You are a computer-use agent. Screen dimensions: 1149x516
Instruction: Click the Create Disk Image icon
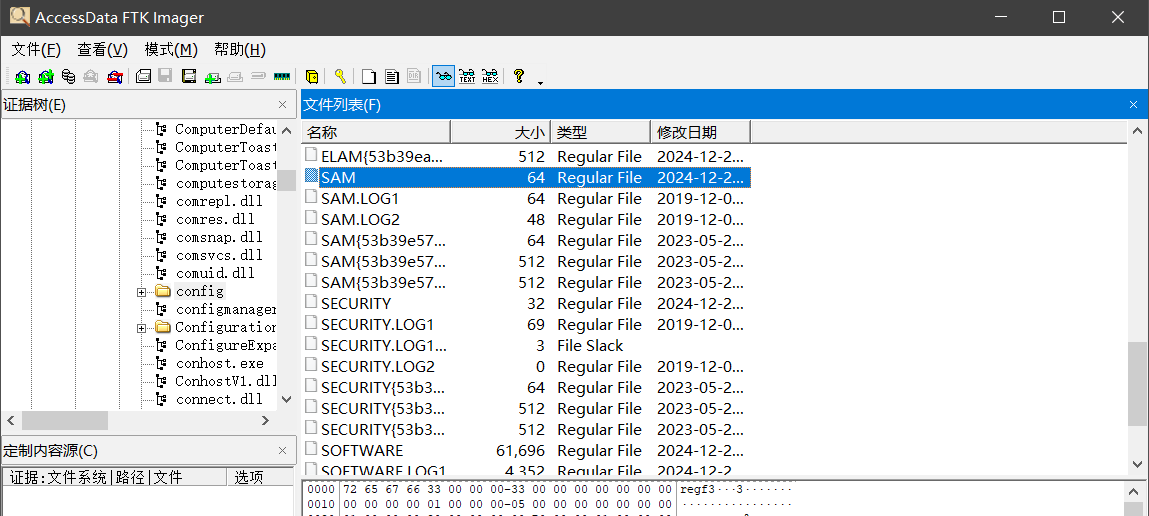pyautogui.click(x=144, y=76)
